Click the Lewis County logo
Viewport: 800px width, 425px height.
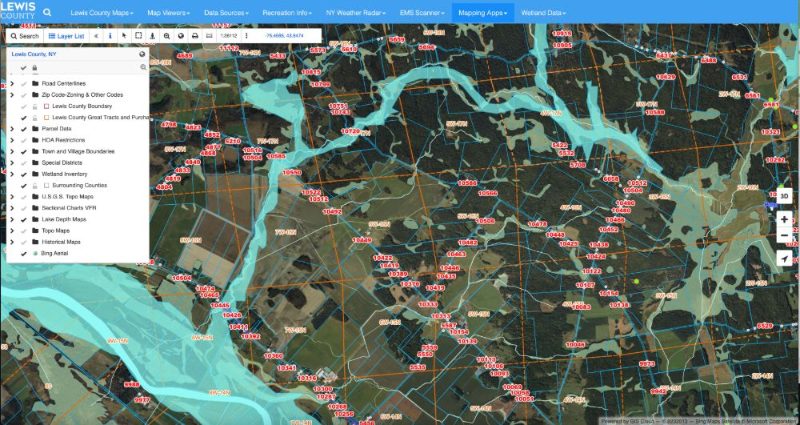pyautogui.click(x=18, y=11)
